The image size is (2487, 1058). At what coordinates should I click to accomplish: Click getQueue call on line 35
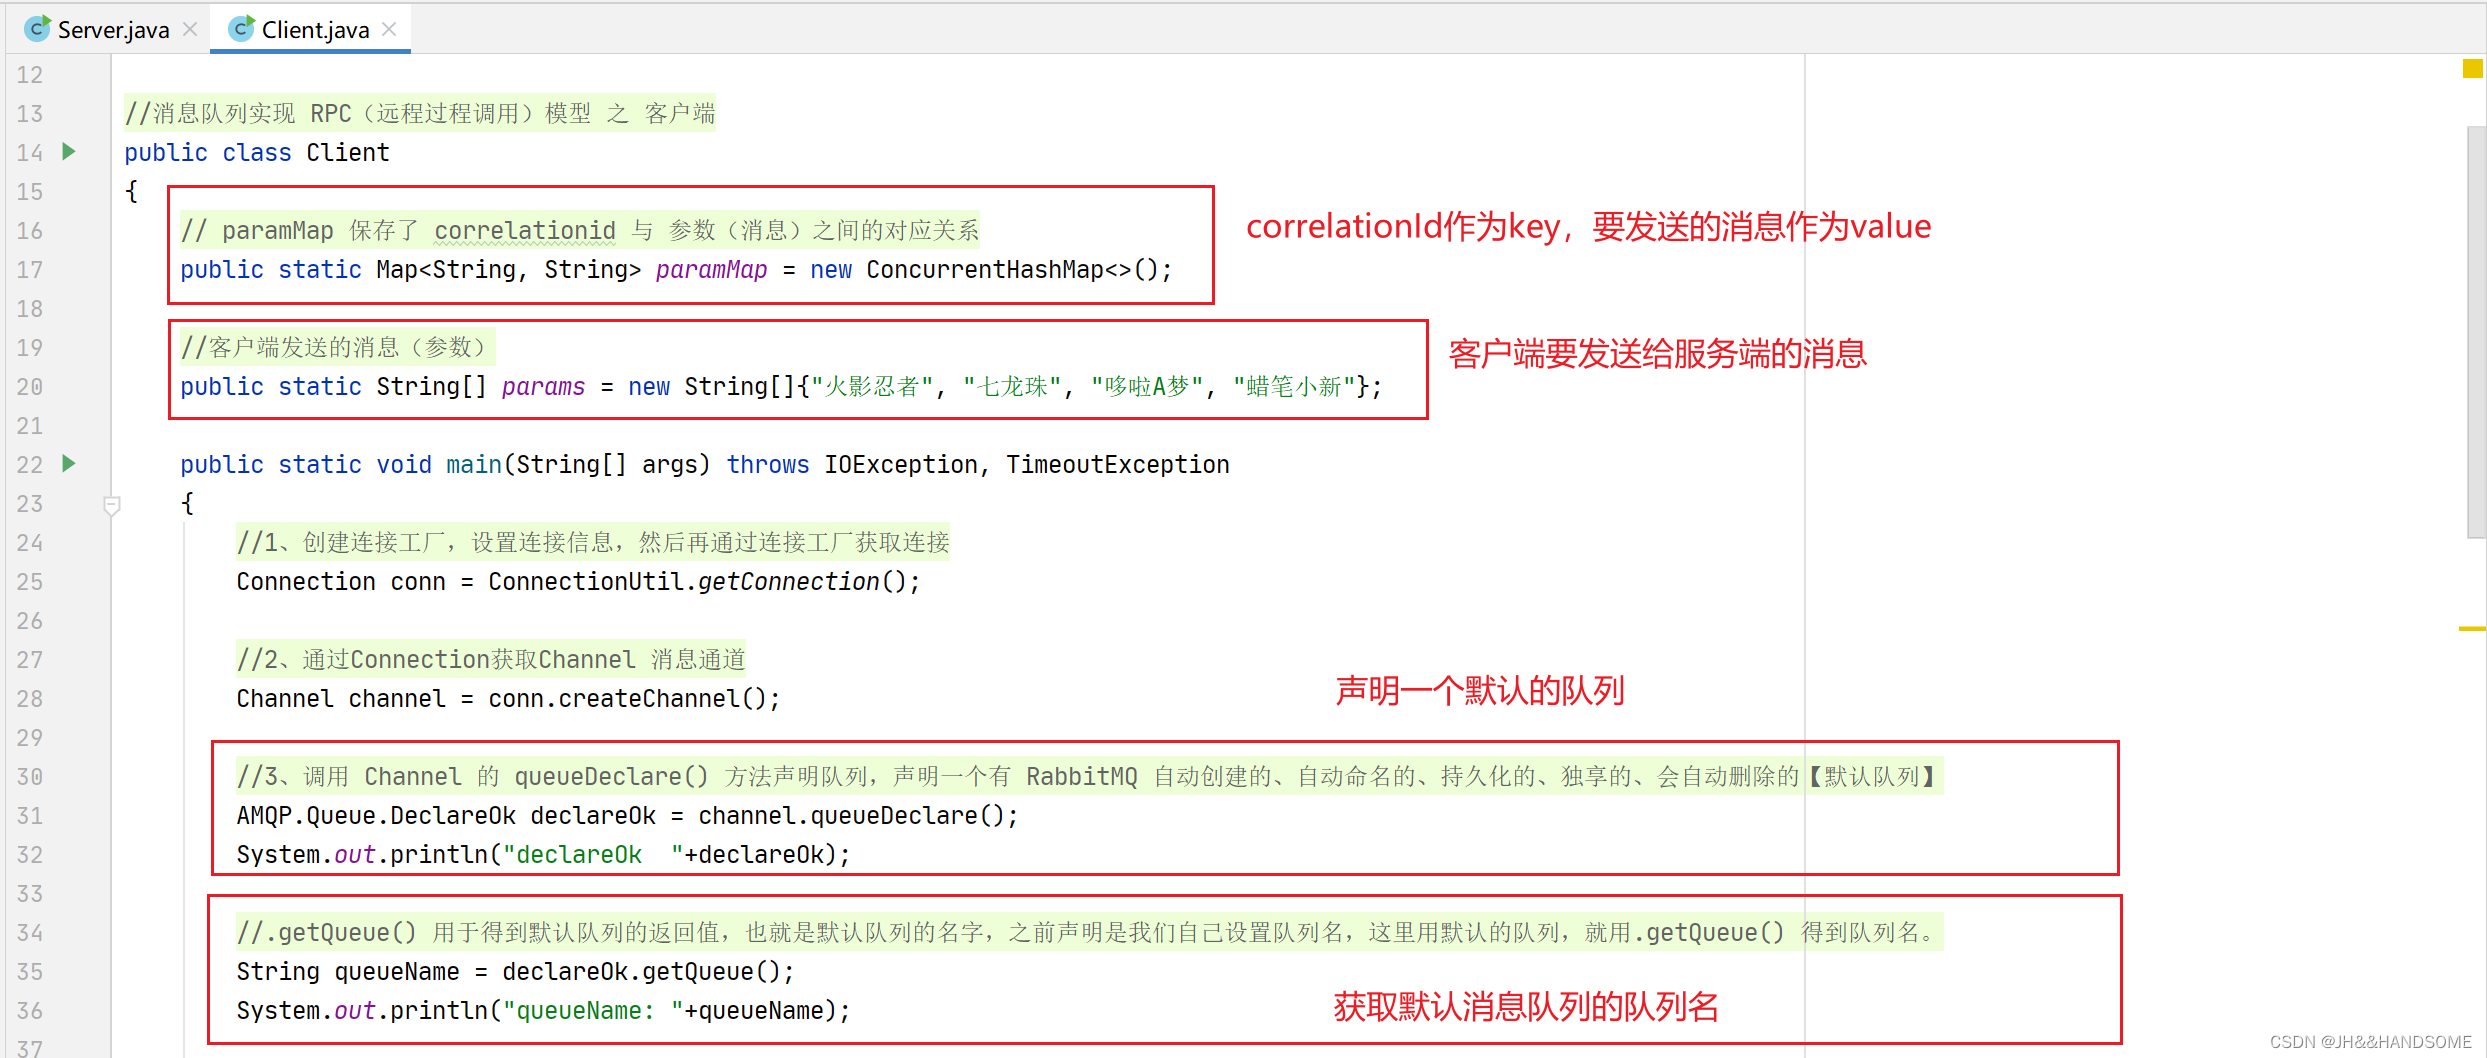click(x=697, y=972)
